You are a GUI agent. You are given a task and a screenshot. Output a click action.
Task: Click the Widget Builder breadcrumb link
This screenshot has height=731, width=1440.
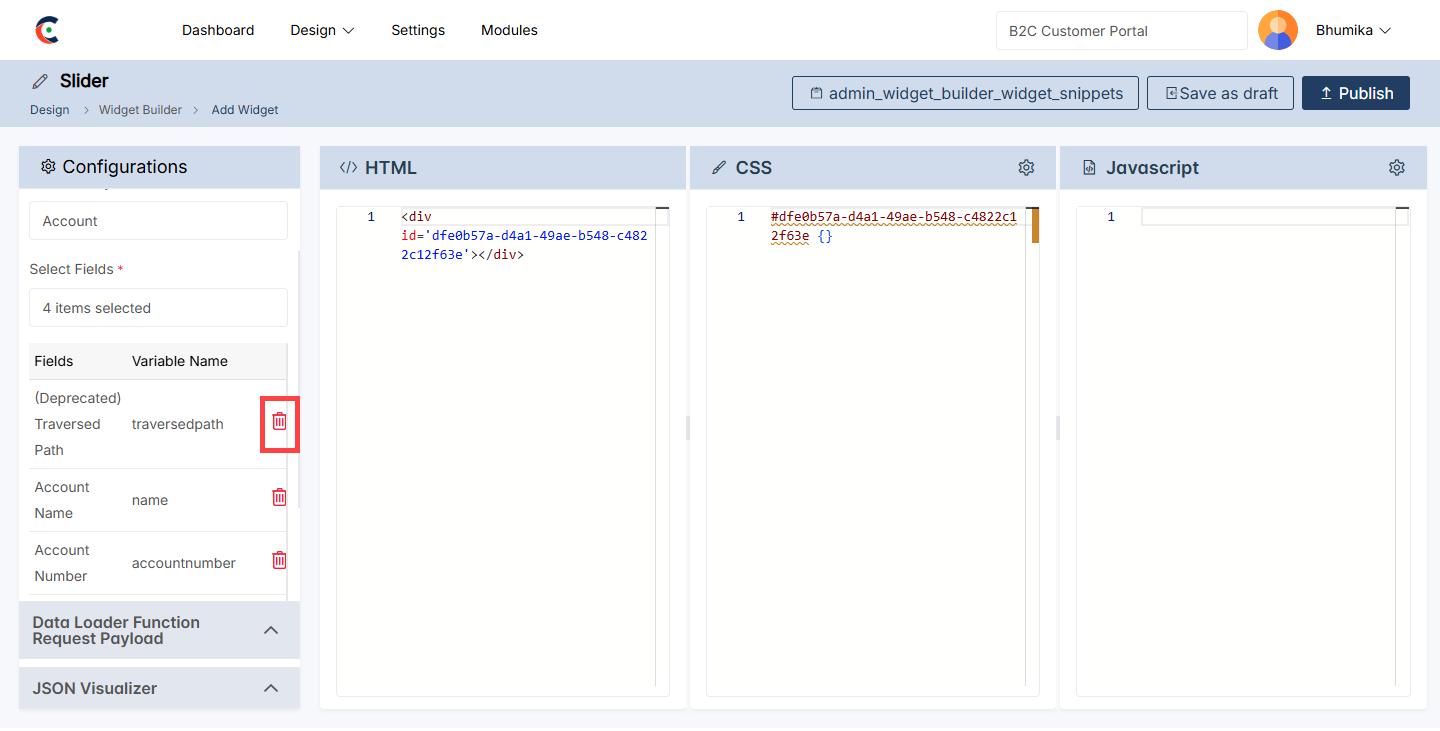(x=140, y=110)
